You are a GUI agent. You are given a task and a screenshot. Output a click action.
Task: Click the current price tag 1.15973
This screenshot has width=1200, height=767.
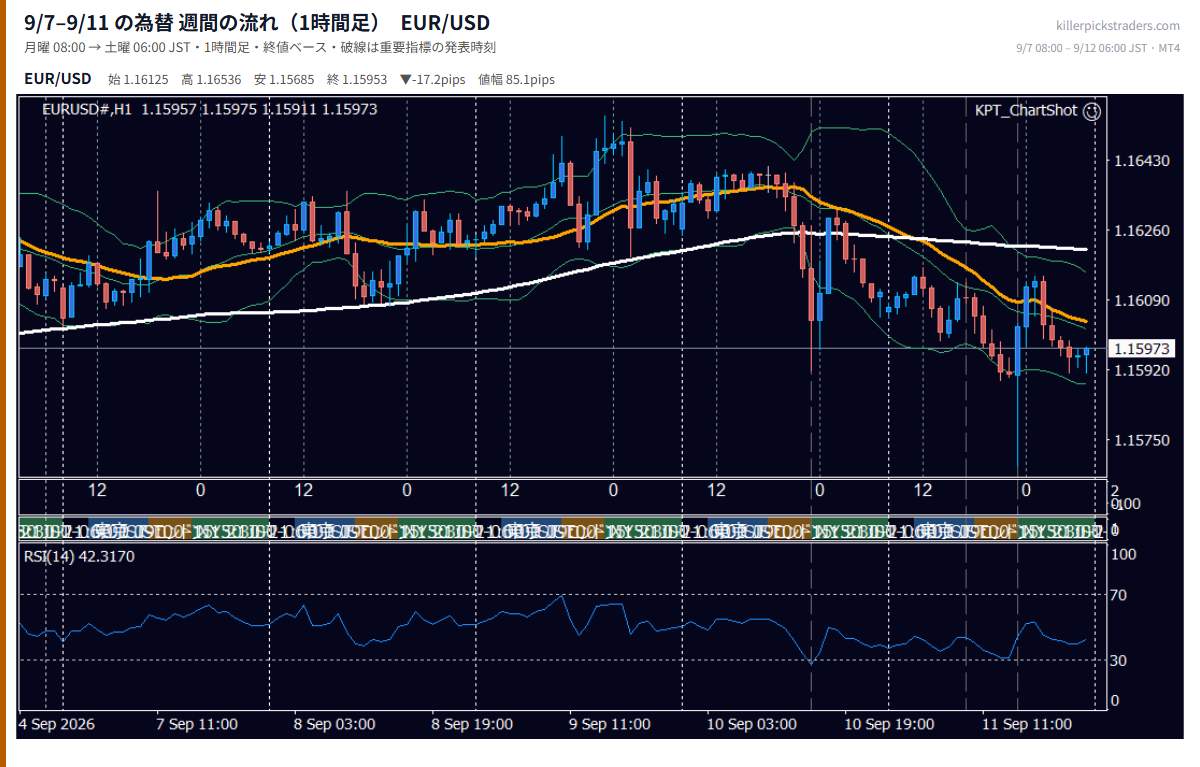[x=1141, y=348]
